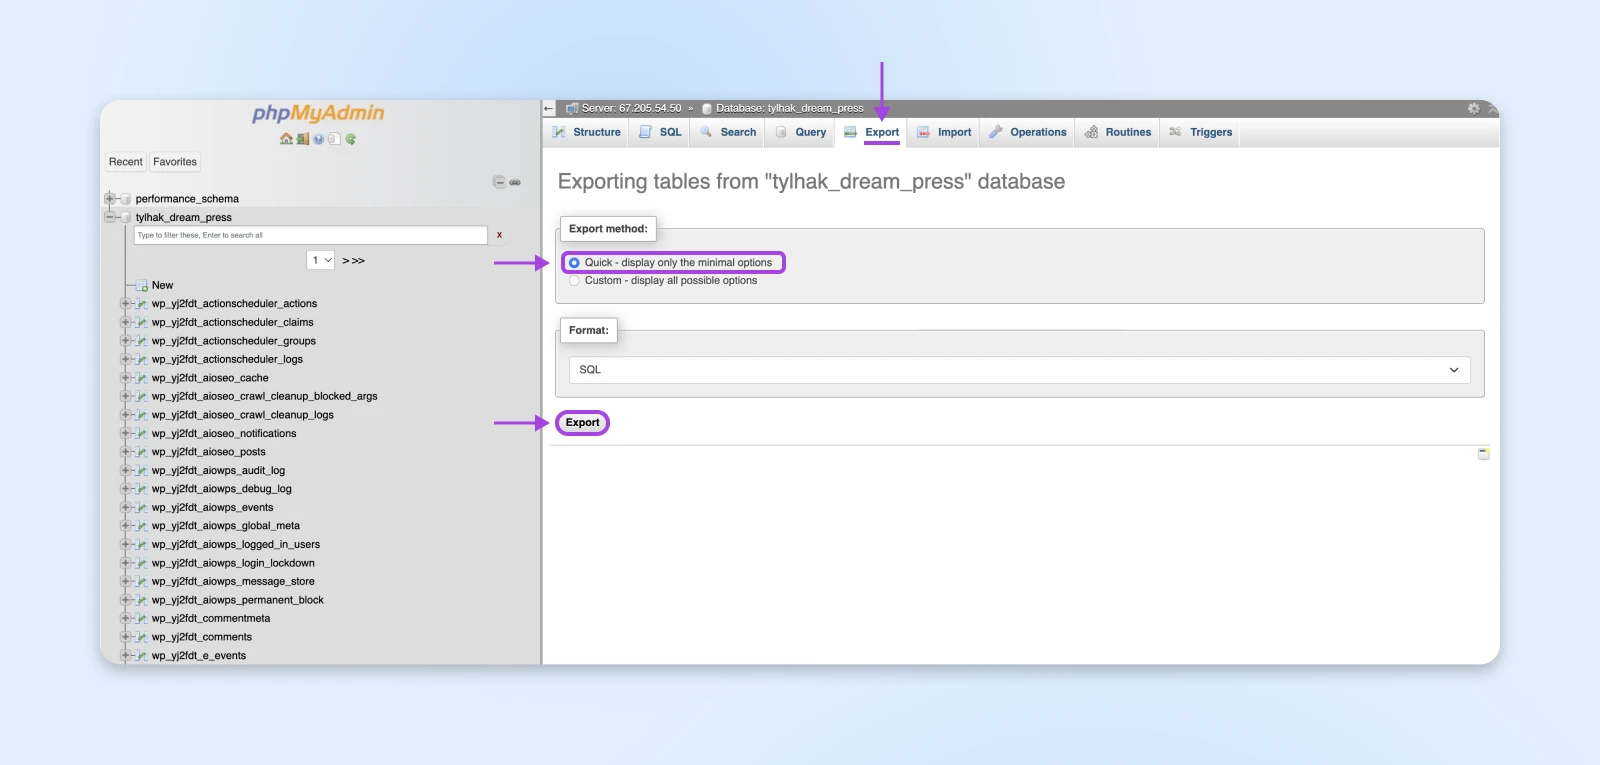Open wp_yj2fdt_aiowps_debug_log table

222,489
